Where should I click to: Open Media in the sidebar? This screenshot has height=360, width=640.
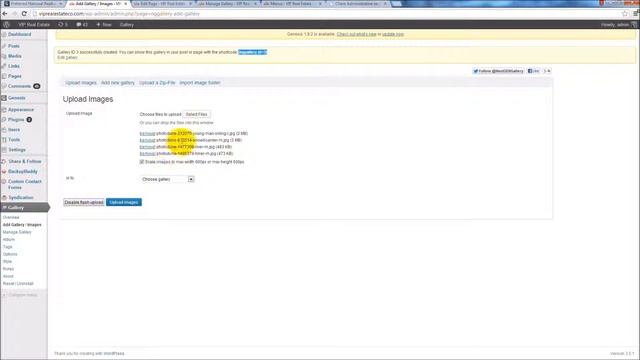tap(15, 56)
